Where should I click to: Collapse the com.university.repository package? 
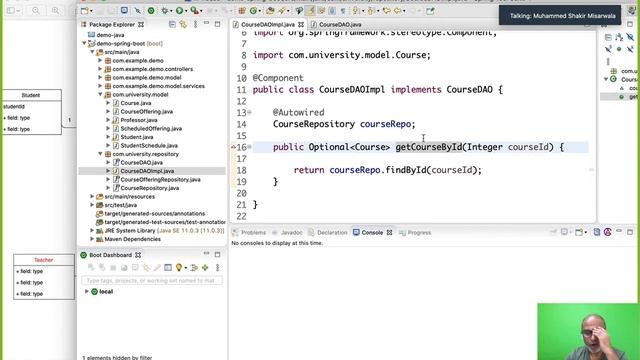point(100,154)
